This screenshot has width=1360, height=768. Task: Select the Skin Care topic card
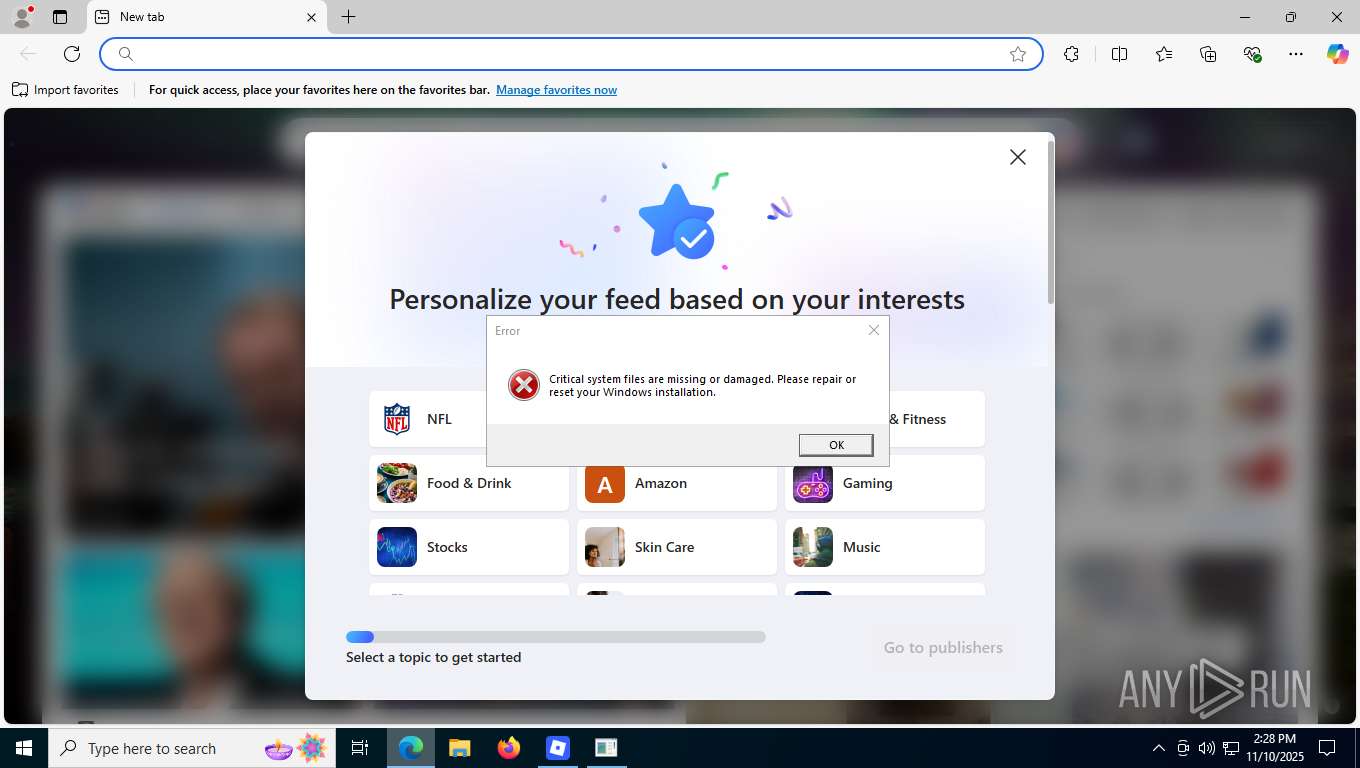pyautogui.click(x=677, y=547)
